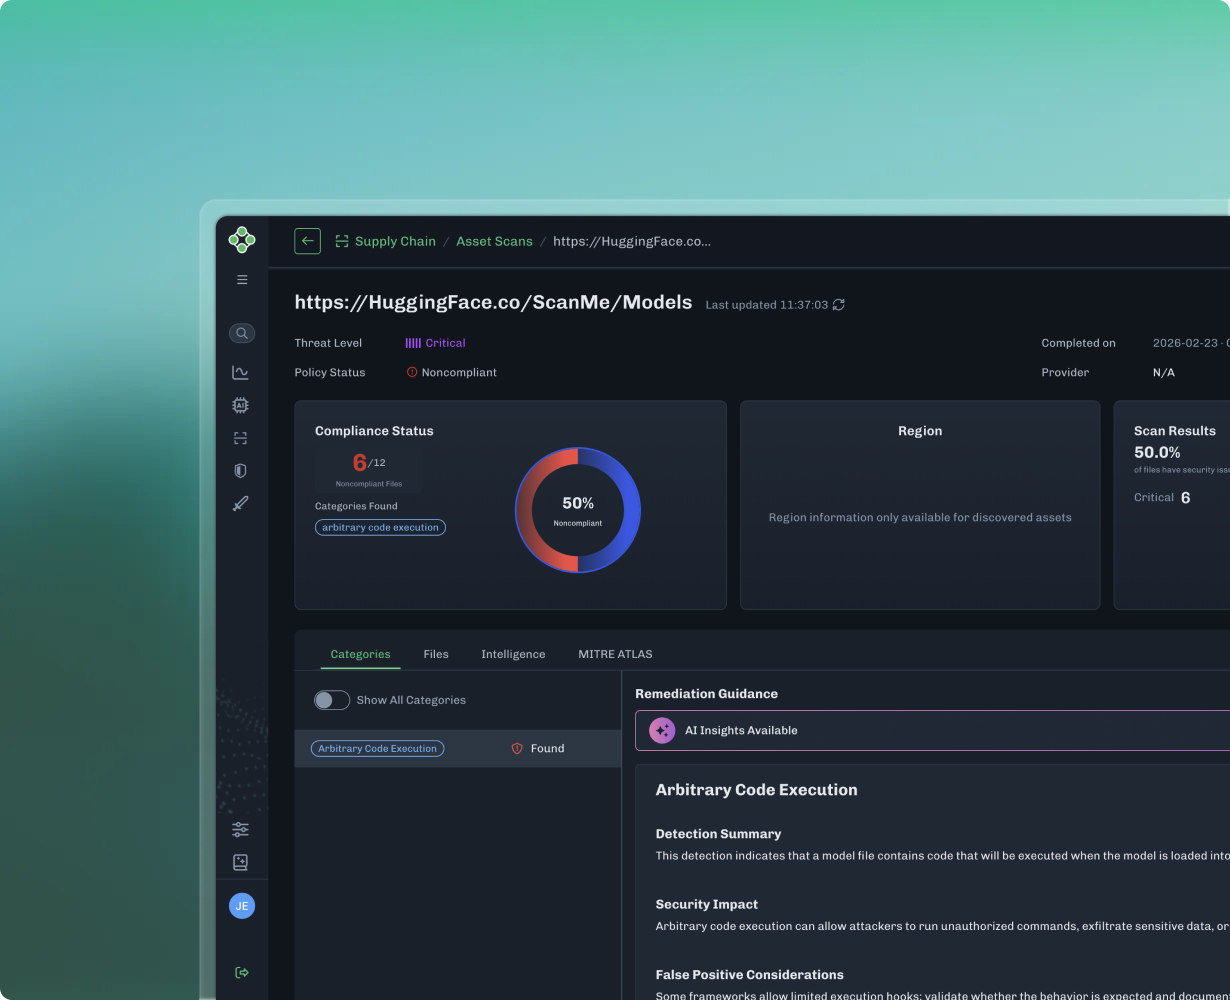This screenshot has width=1230, height=1000.
Task: Open the sidebar search
Action: pos(242,333)
